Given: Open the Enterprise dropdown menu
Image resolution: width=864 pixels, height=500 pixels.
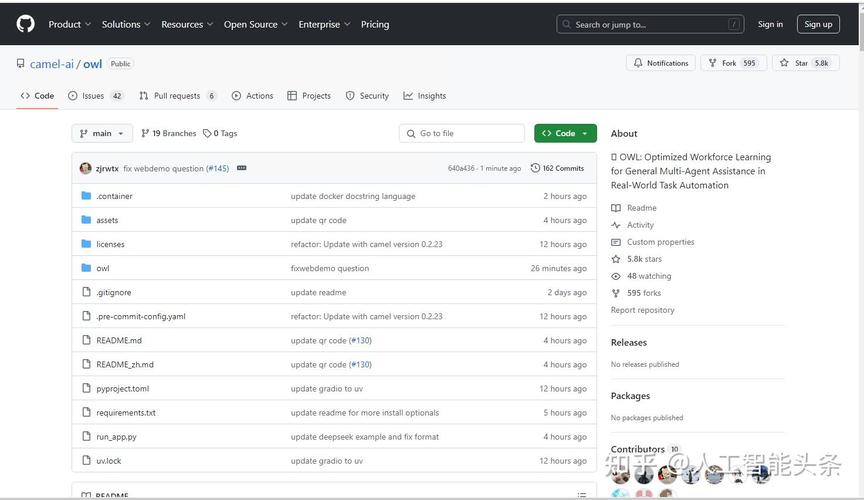Looking at the screenshot, I should tap(324, 24).
